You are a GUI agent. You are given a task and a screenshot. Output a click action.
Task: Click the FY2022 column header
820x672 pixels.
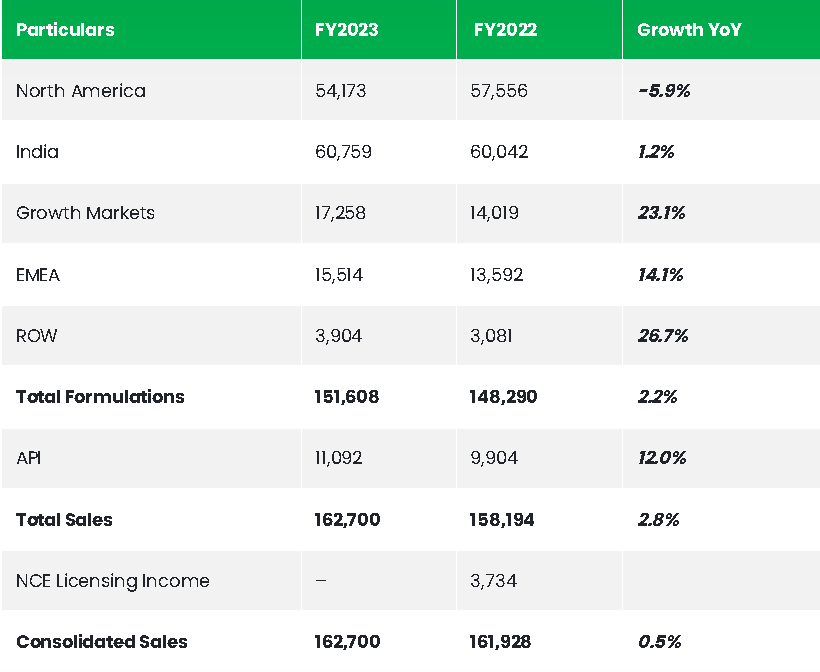505,30
